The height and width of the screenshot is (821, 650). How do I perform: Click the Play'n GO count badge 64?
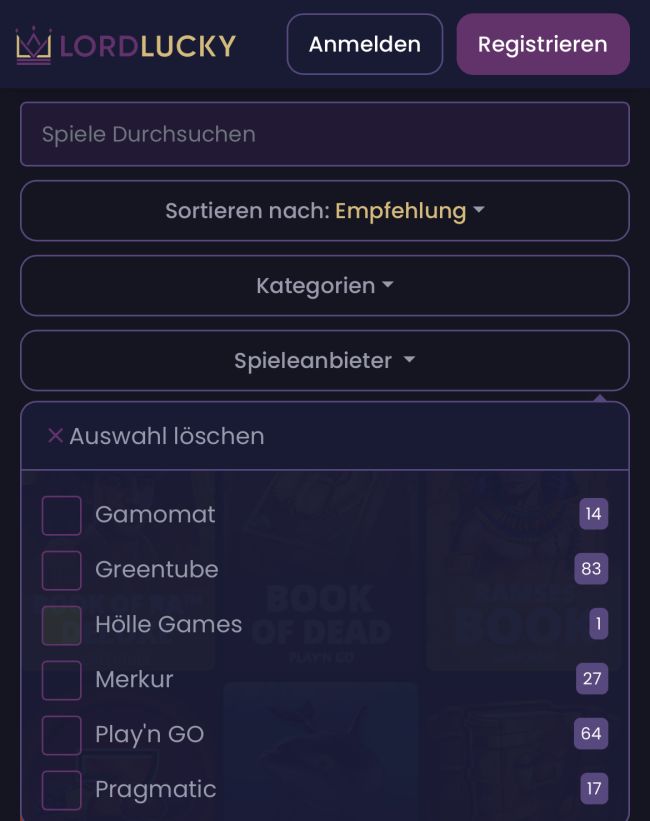[591, 734]
